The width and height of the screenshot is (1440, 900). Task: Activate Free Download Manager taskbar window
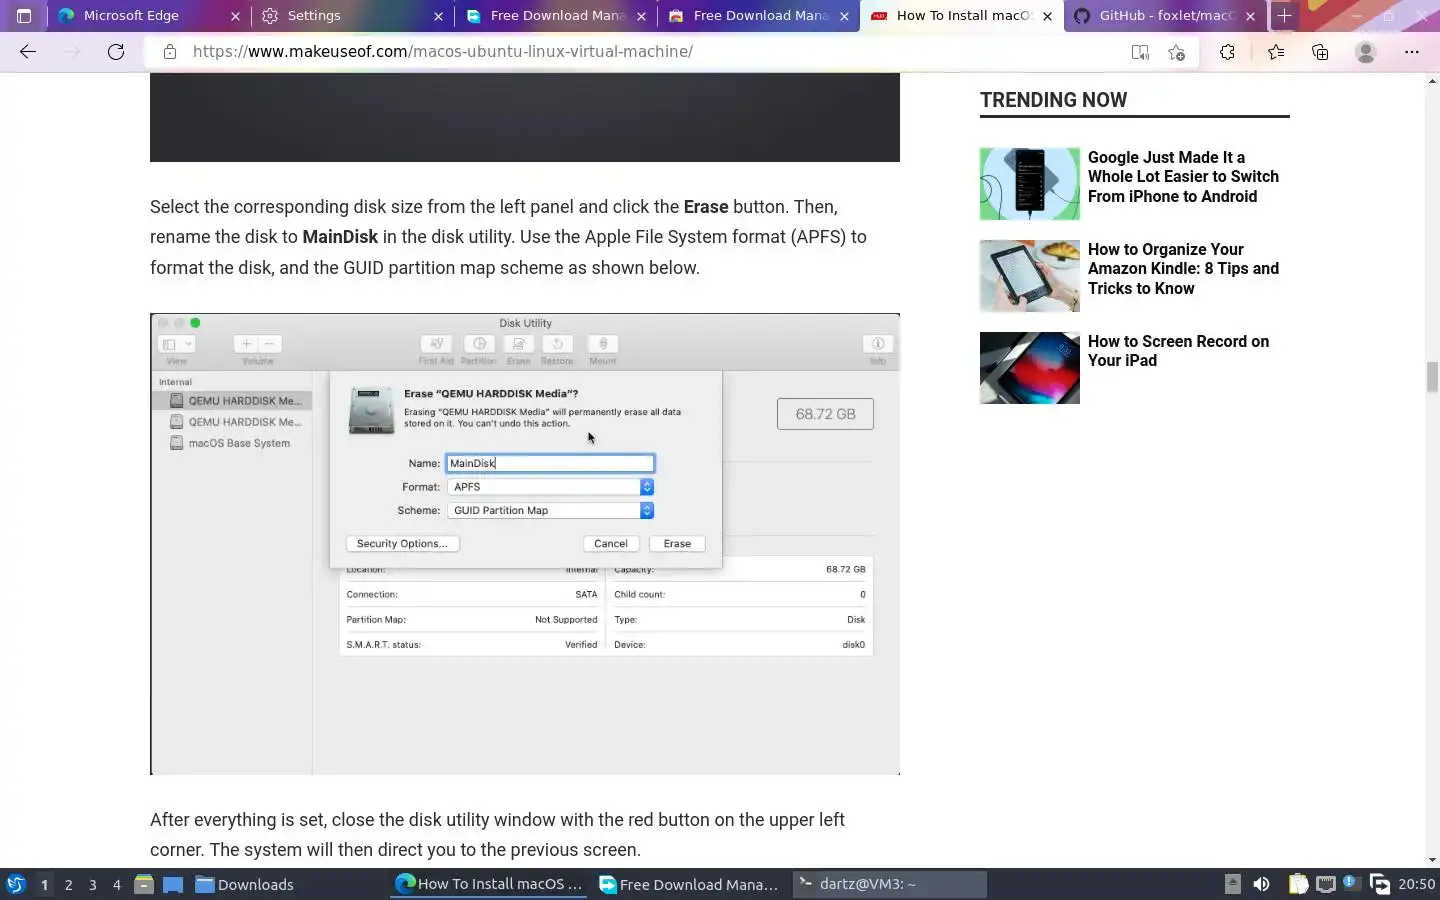[x=689, y=884]
